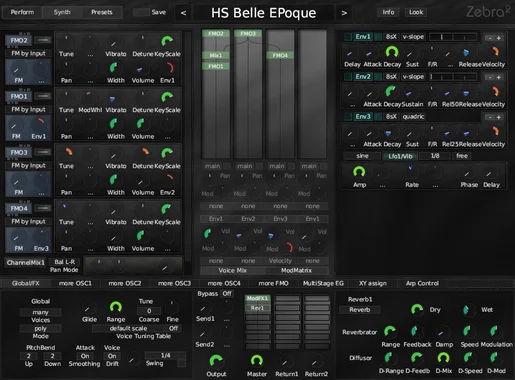This screenshot has height=380, width=515.
Task: Turn the Reverb Wet knob
Action: pos(466,310)
